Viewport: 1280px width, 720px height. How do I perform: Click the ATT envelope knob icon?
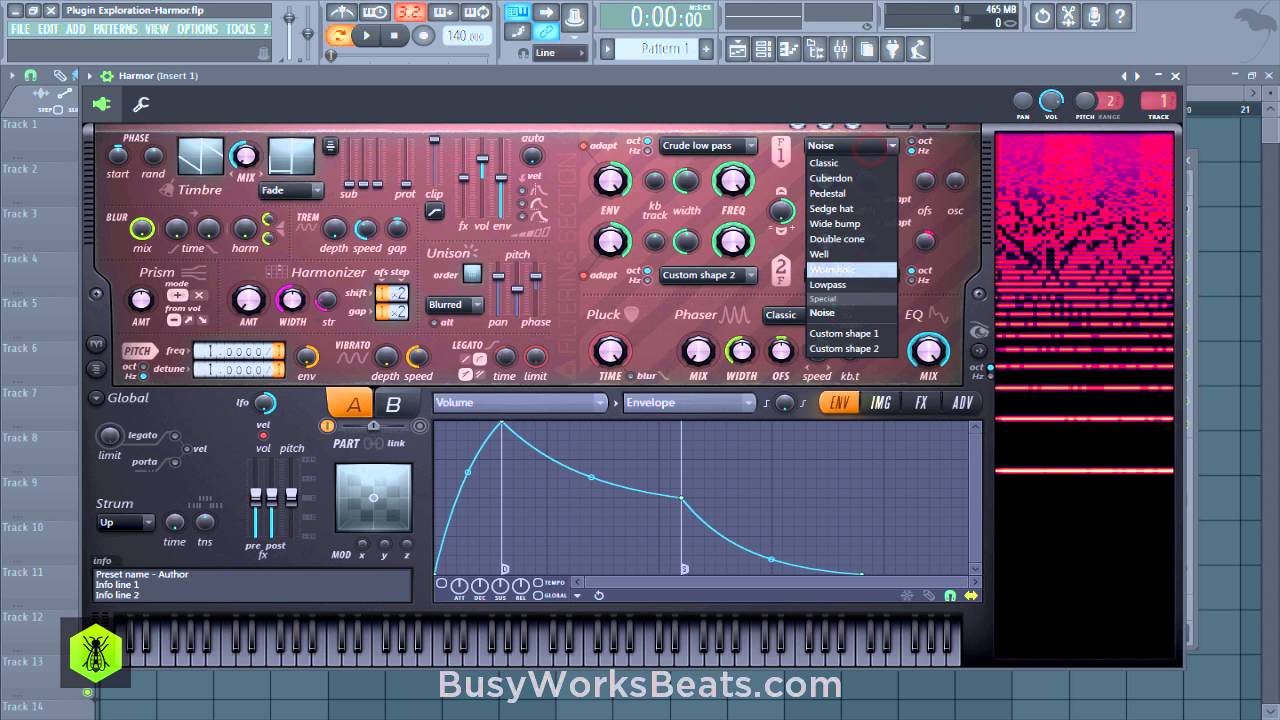point(459,585)
